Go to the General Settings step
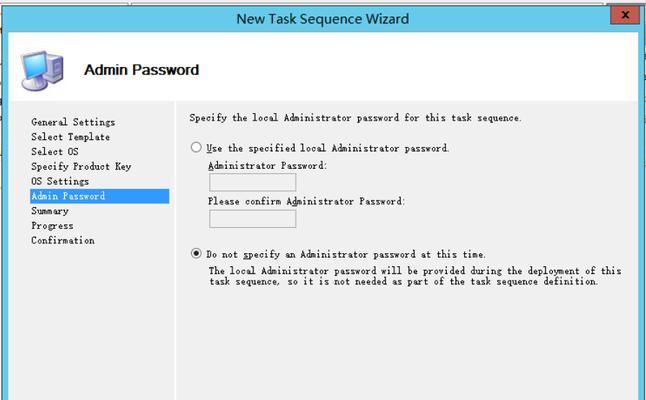646x400 pixels. point(73,122)
